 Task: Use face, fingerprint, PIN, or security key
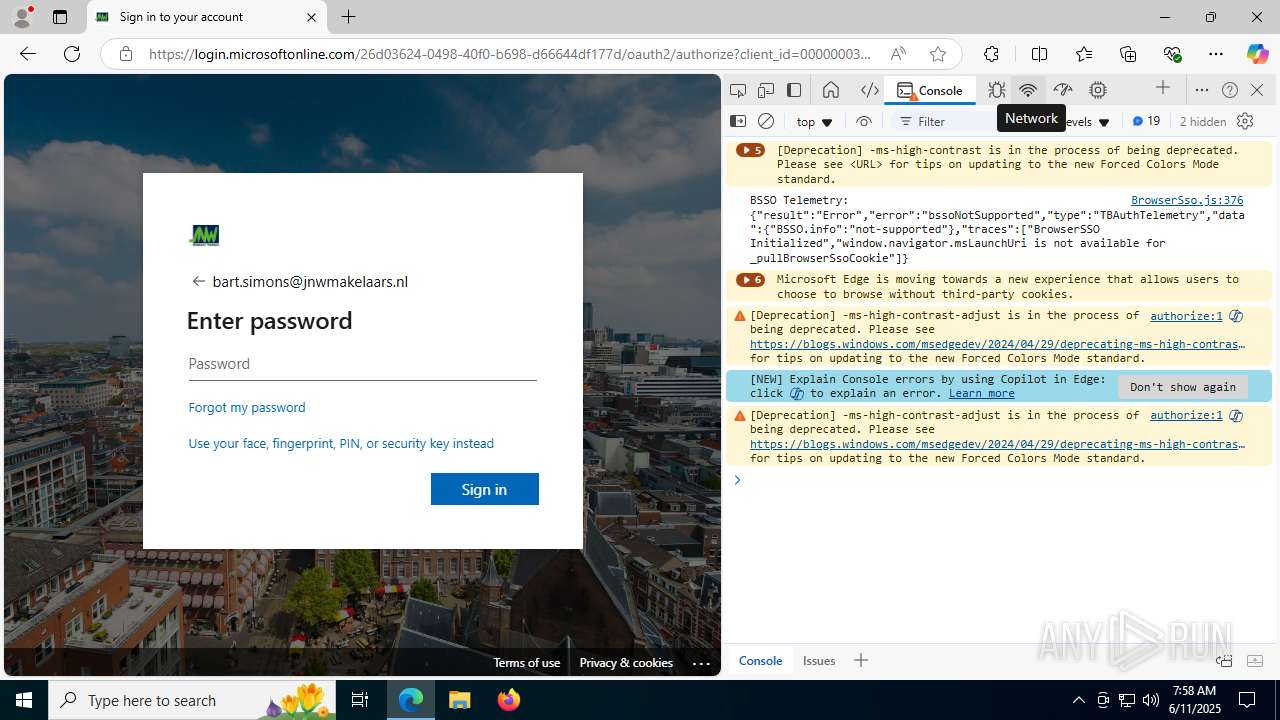341,443
